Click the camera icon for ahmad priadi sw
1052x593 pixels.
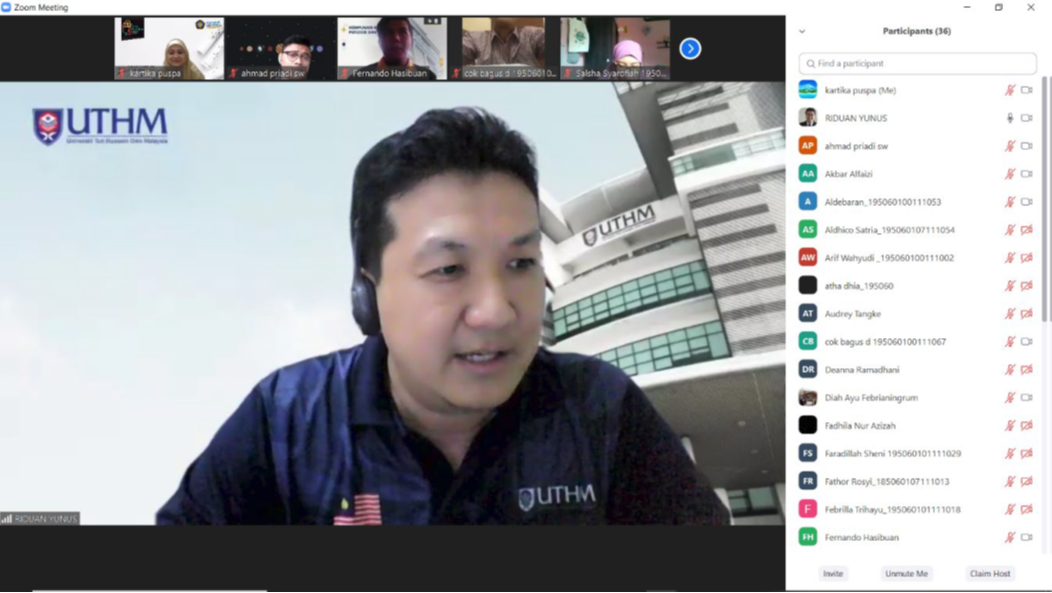coord(1027,146)
